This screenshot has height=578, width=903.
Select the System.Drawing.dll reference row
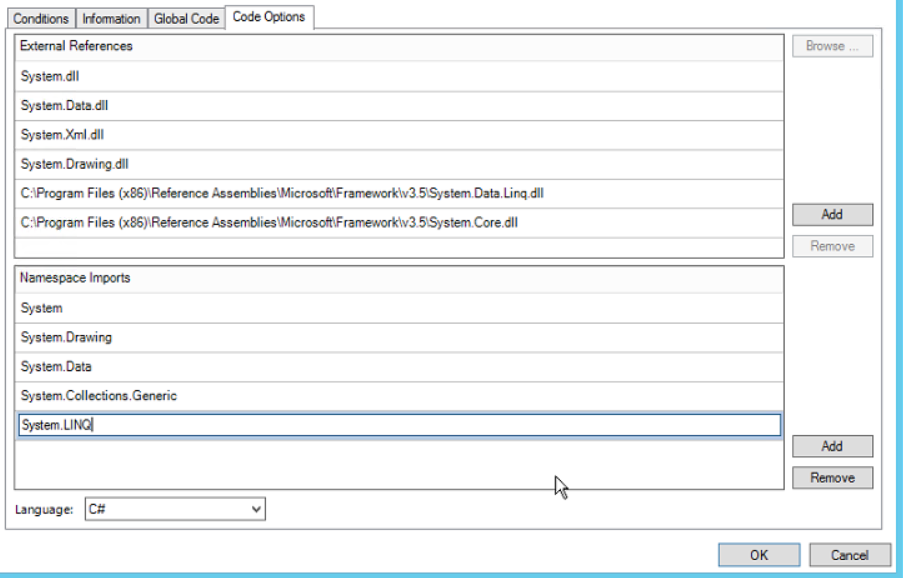[x=399, y=164]
